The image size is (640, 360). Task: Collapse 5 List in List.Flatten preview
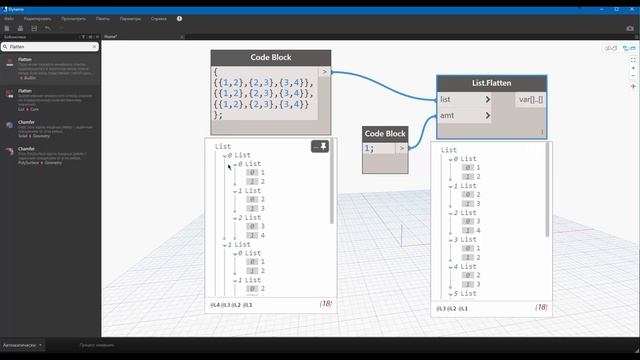(x=451, y=294)
